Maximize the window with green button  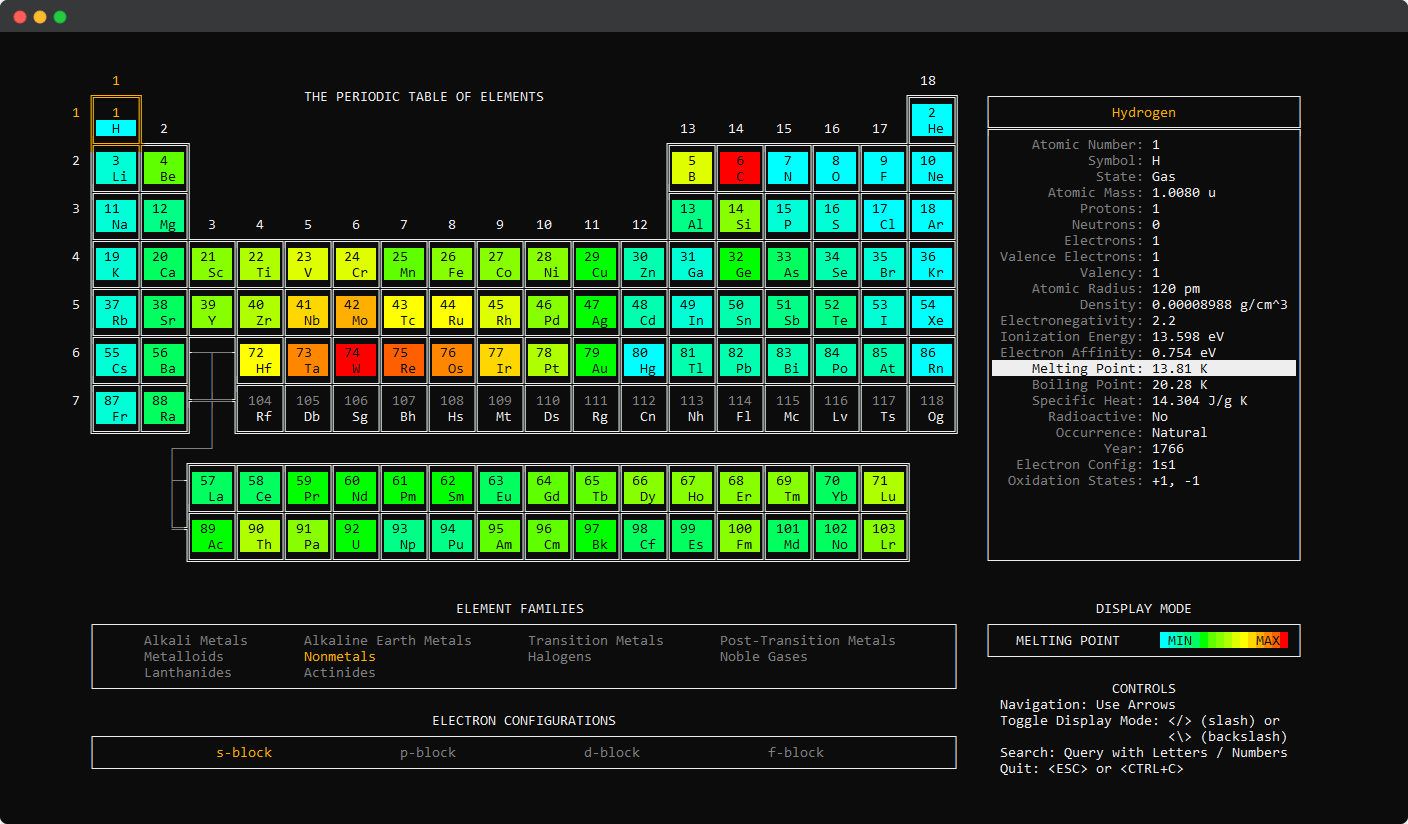[60, 17]
